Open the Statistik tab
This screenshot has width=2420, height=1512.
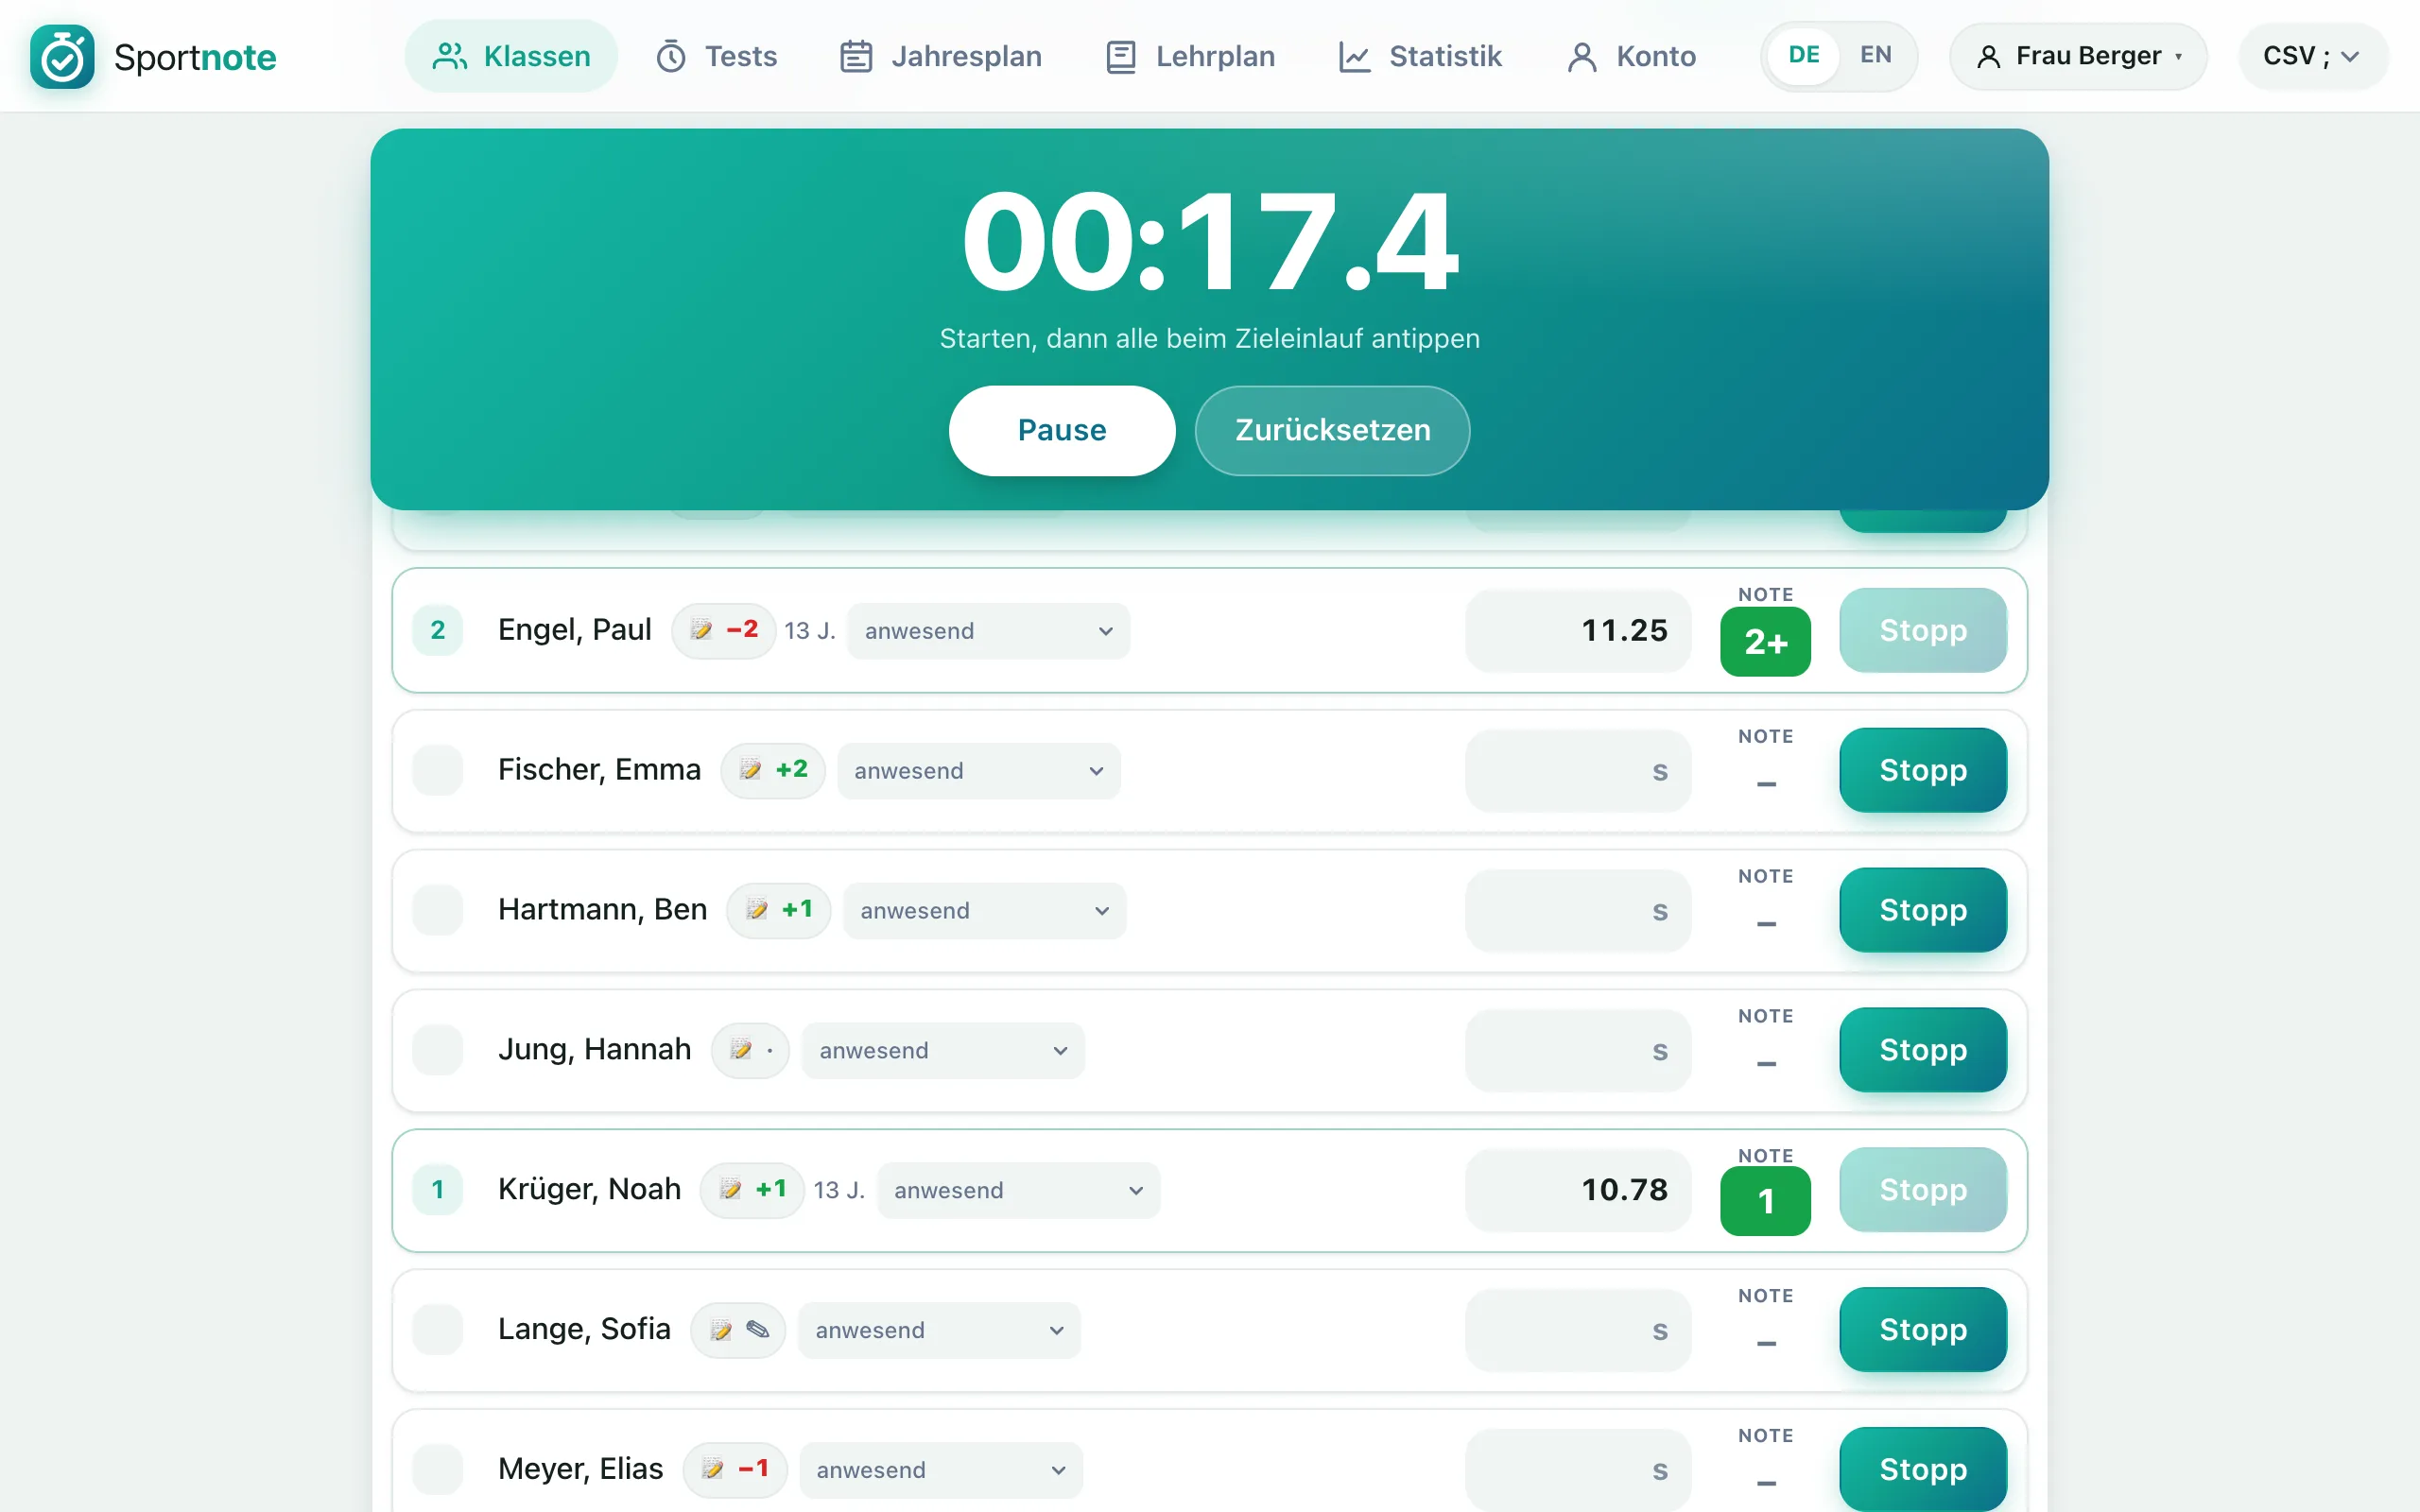click(1420, 56)
